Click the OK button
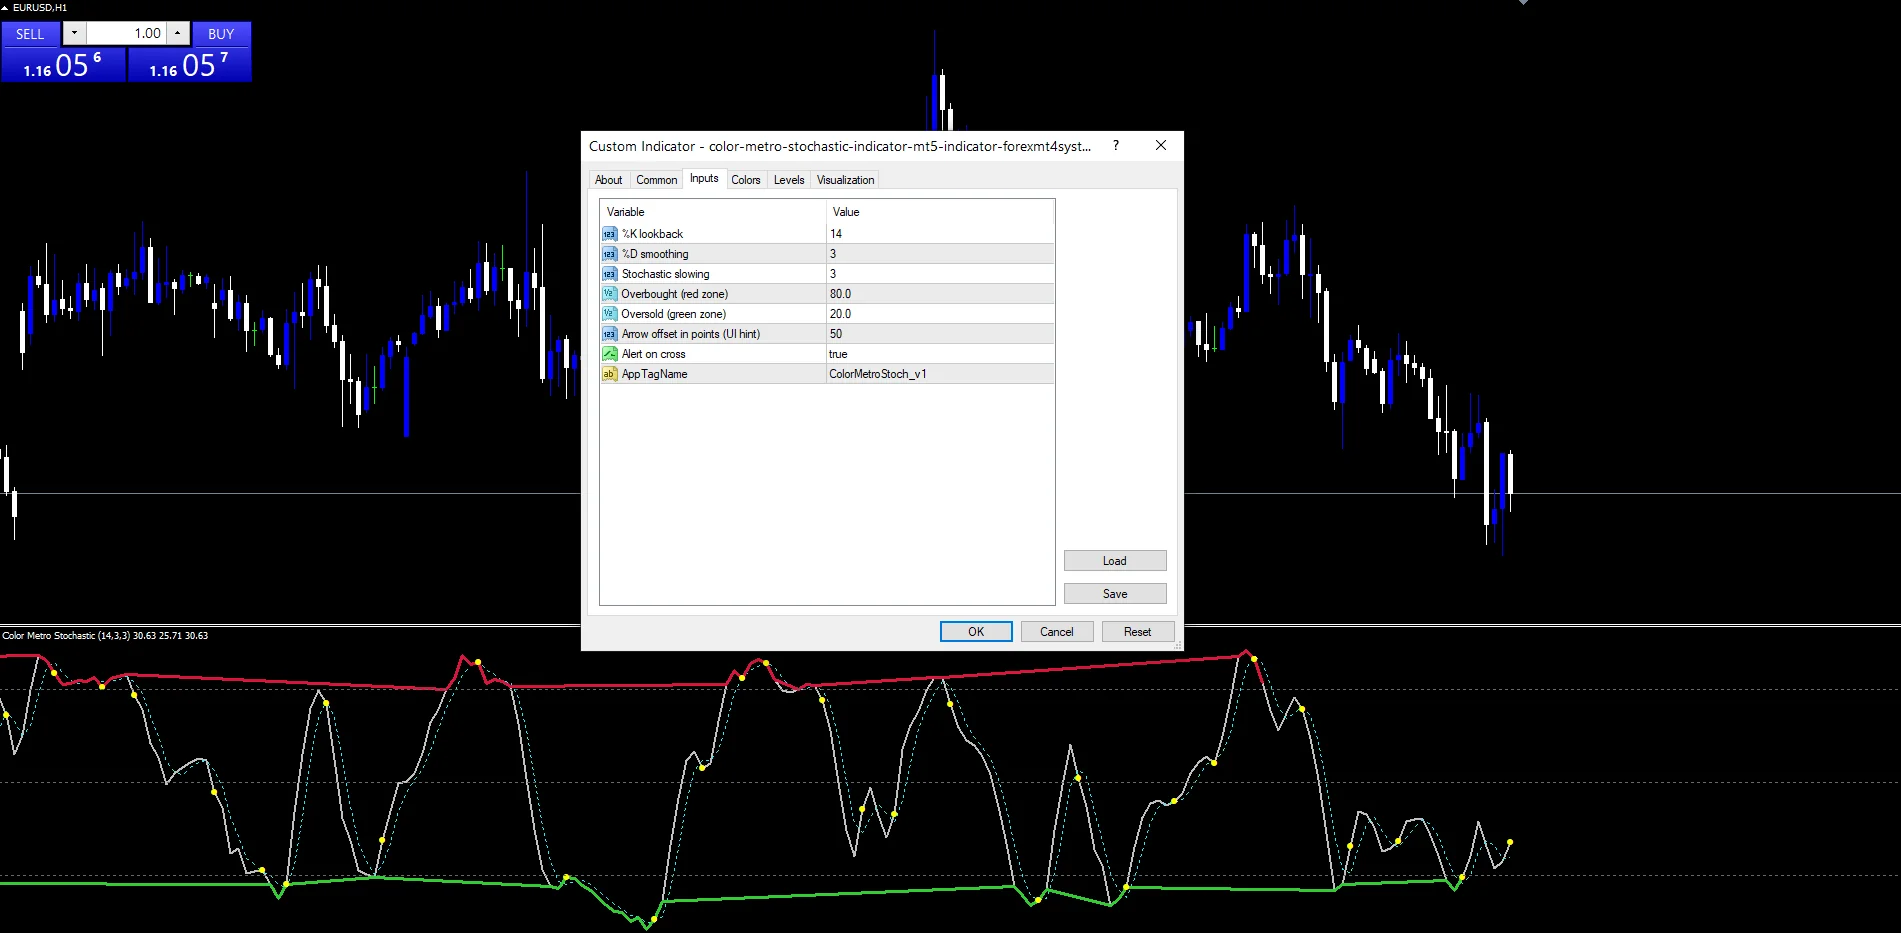The width and height of the screenshot is (1901, 933). pos(976,632)
